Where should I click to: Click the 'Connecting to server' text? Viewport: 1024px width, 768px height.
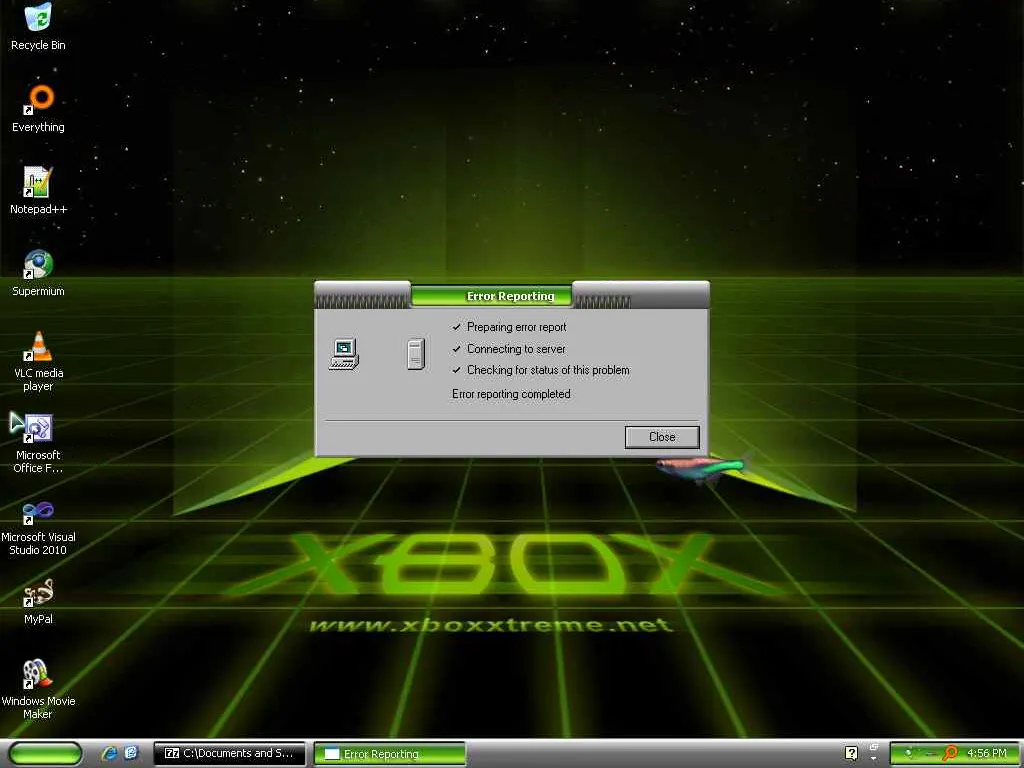click(516, 349)
